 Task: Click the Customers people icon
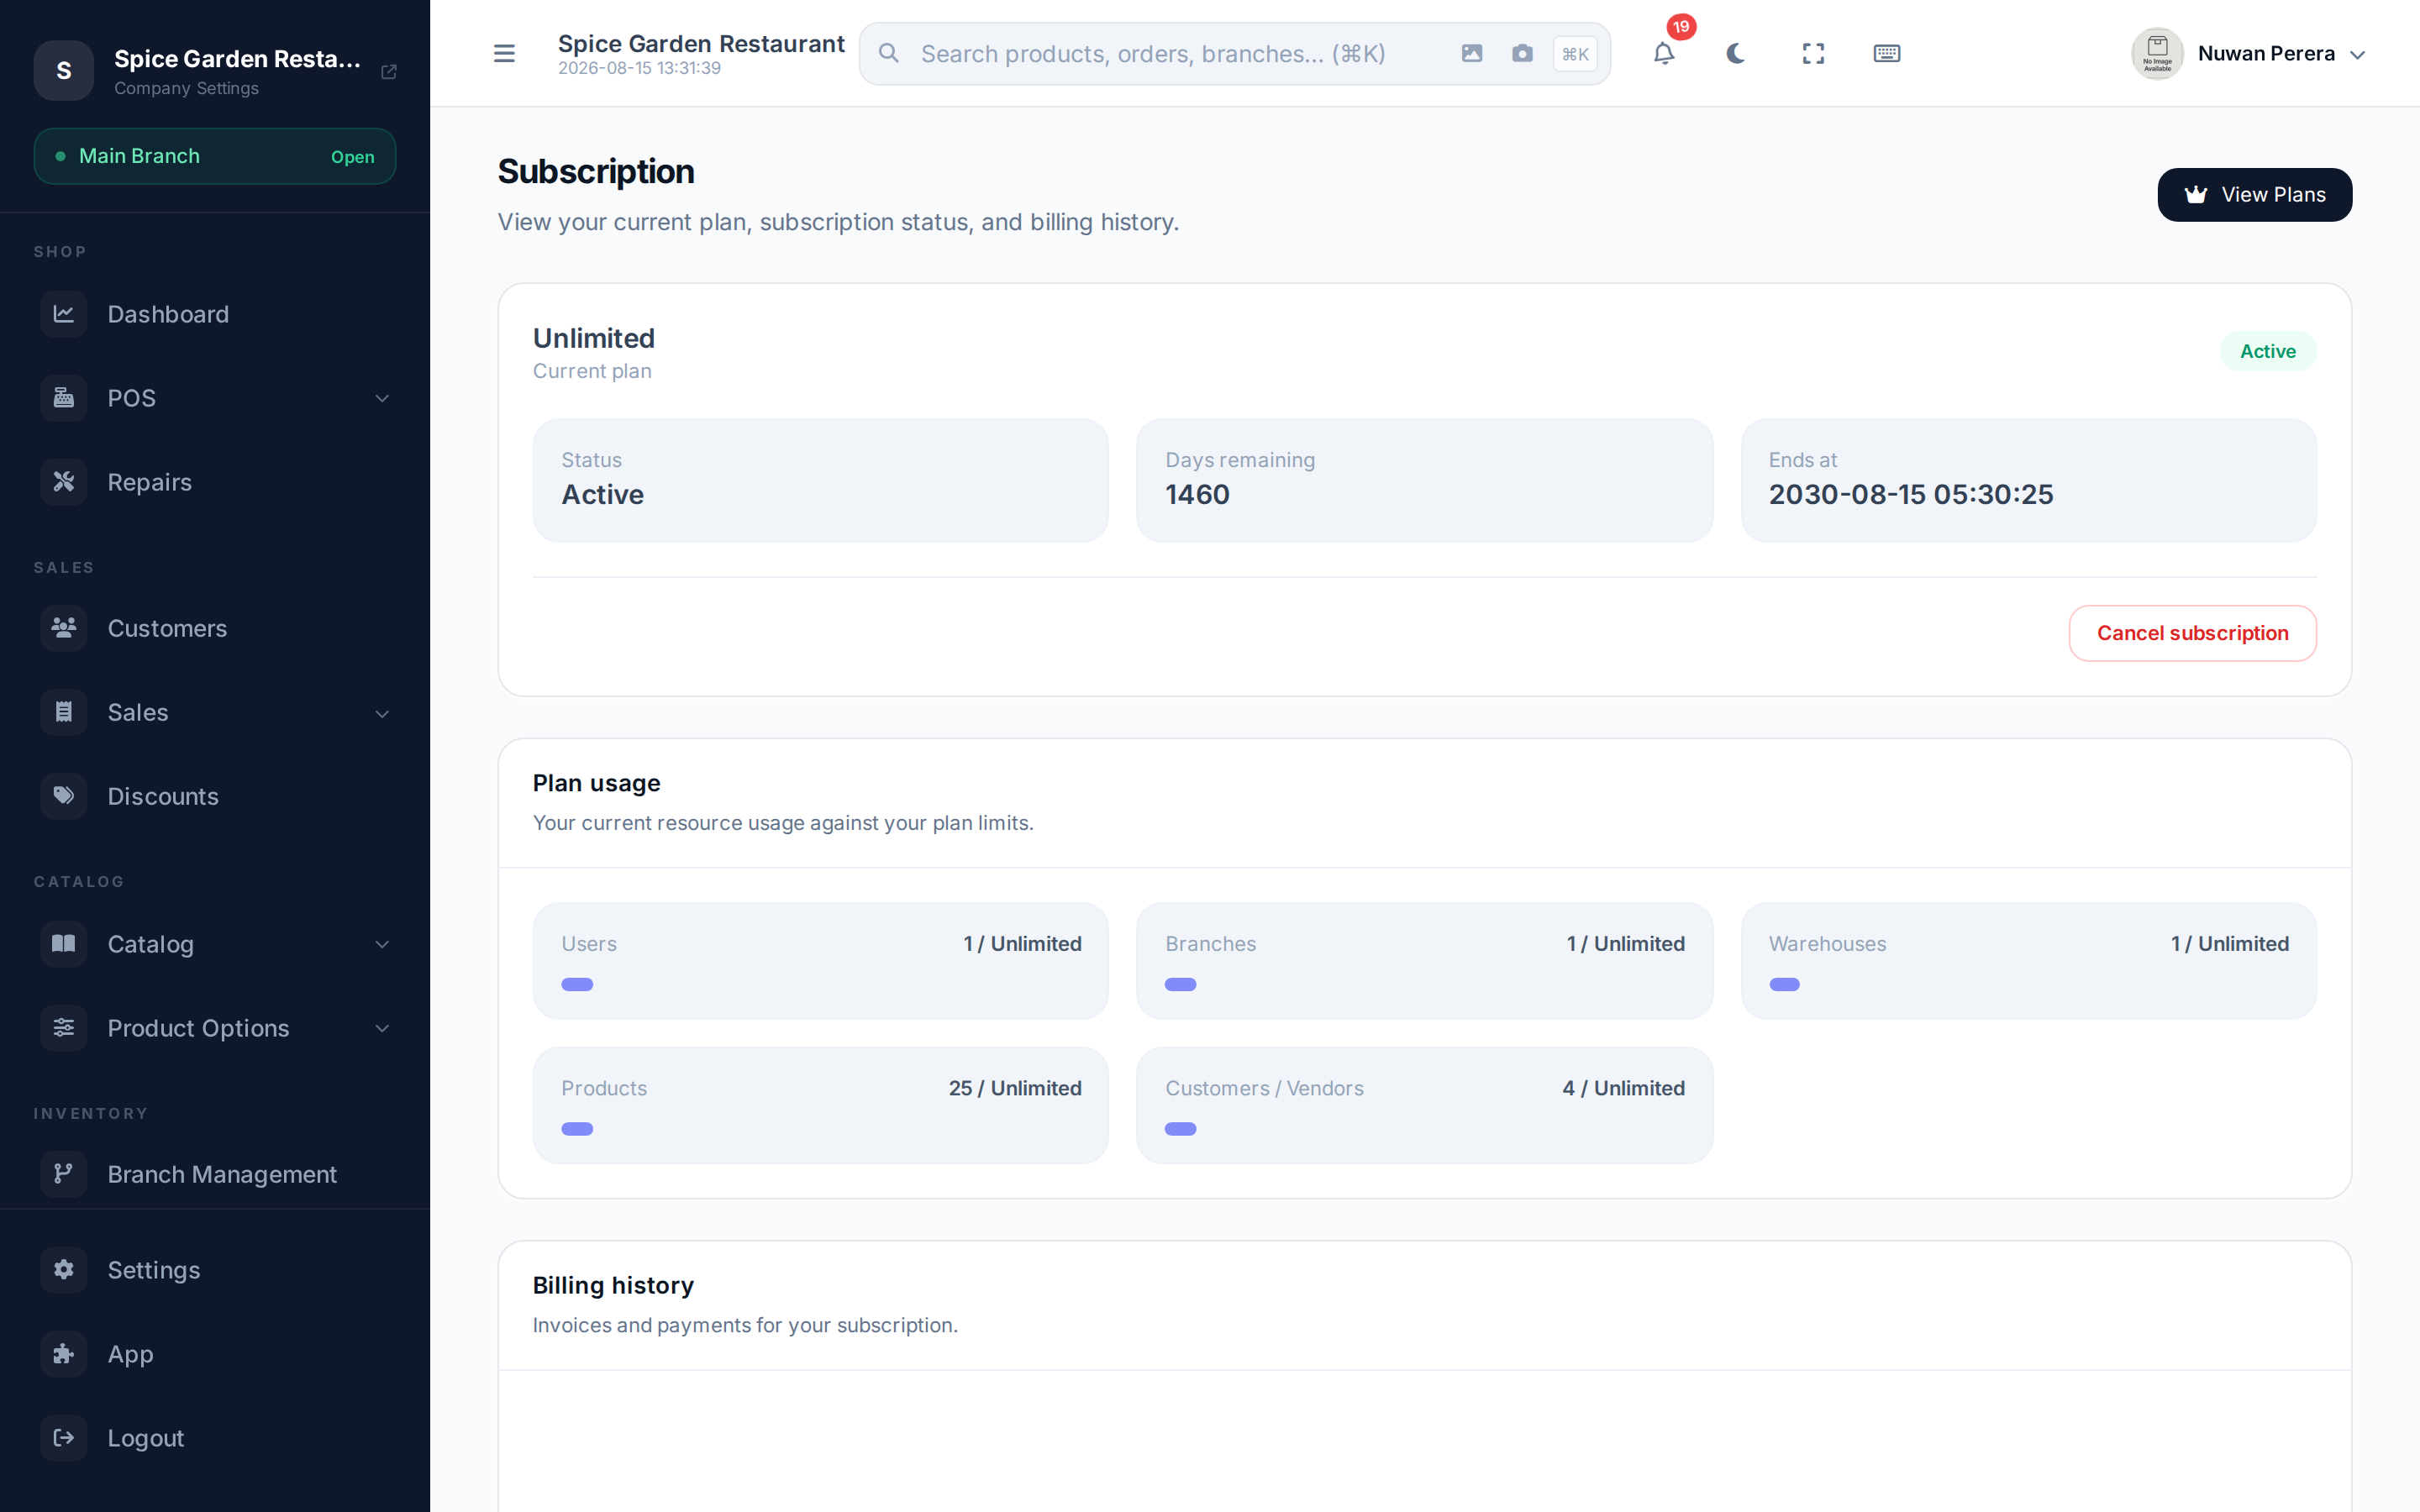[64, 628]
